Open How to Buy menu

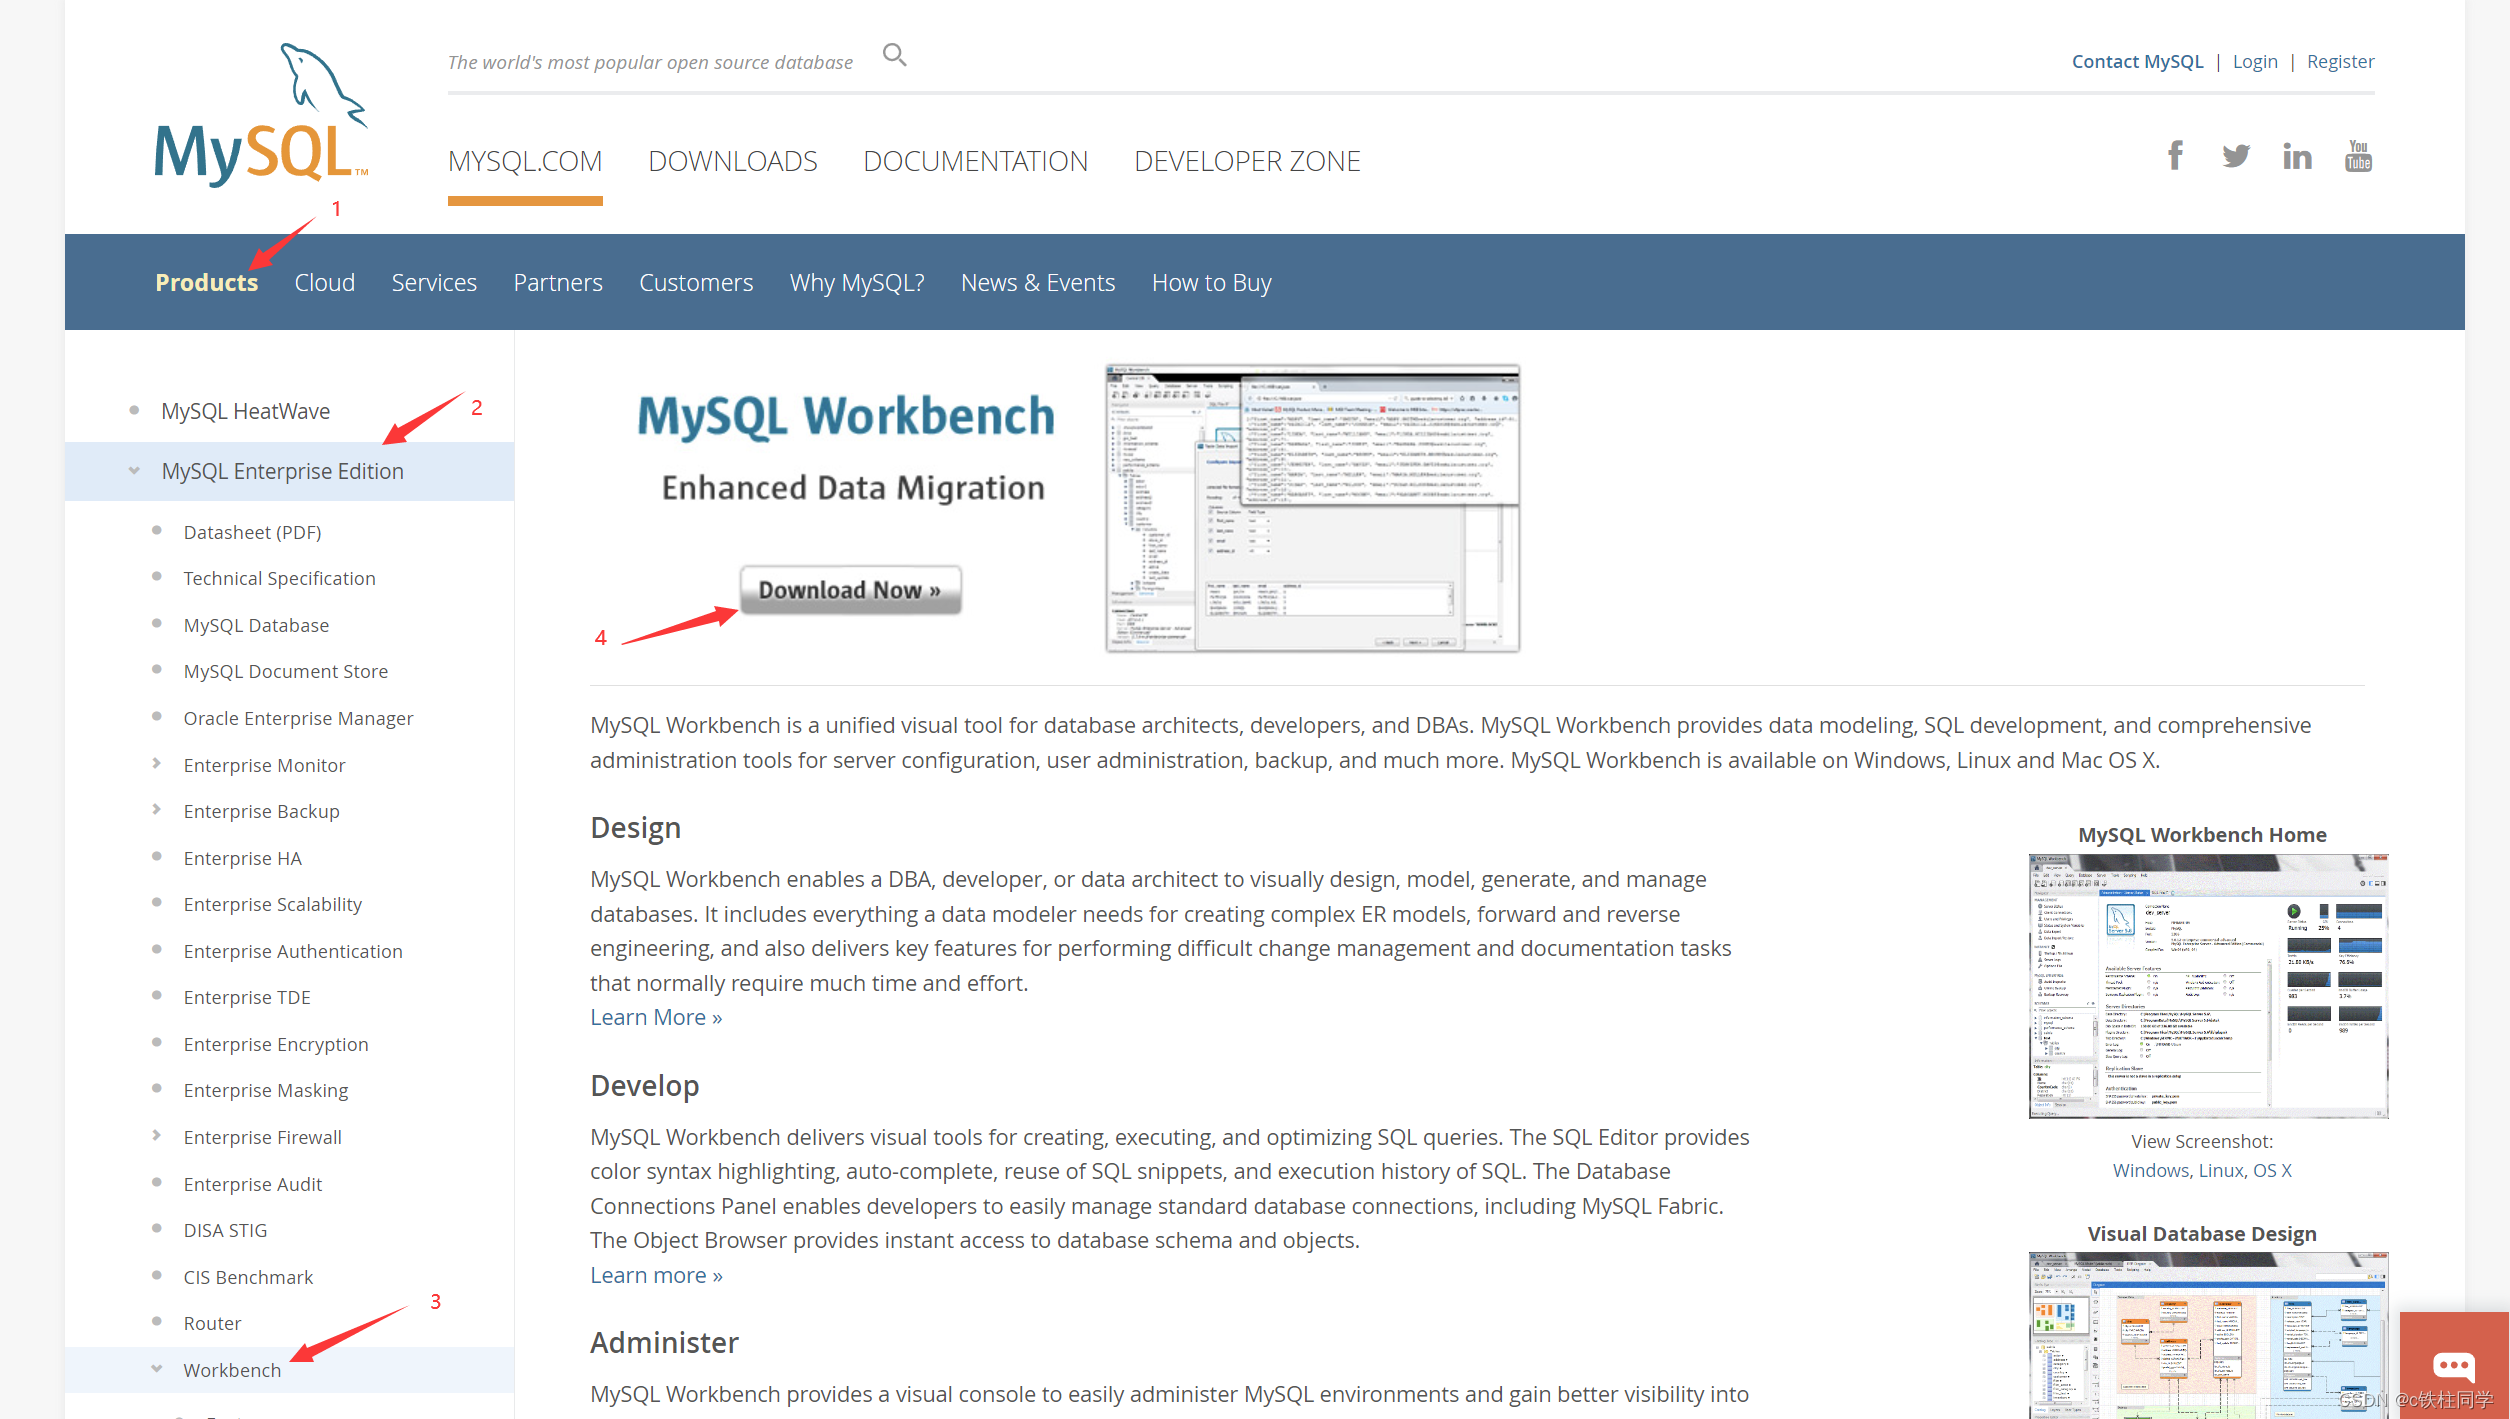coord(1212,282)
